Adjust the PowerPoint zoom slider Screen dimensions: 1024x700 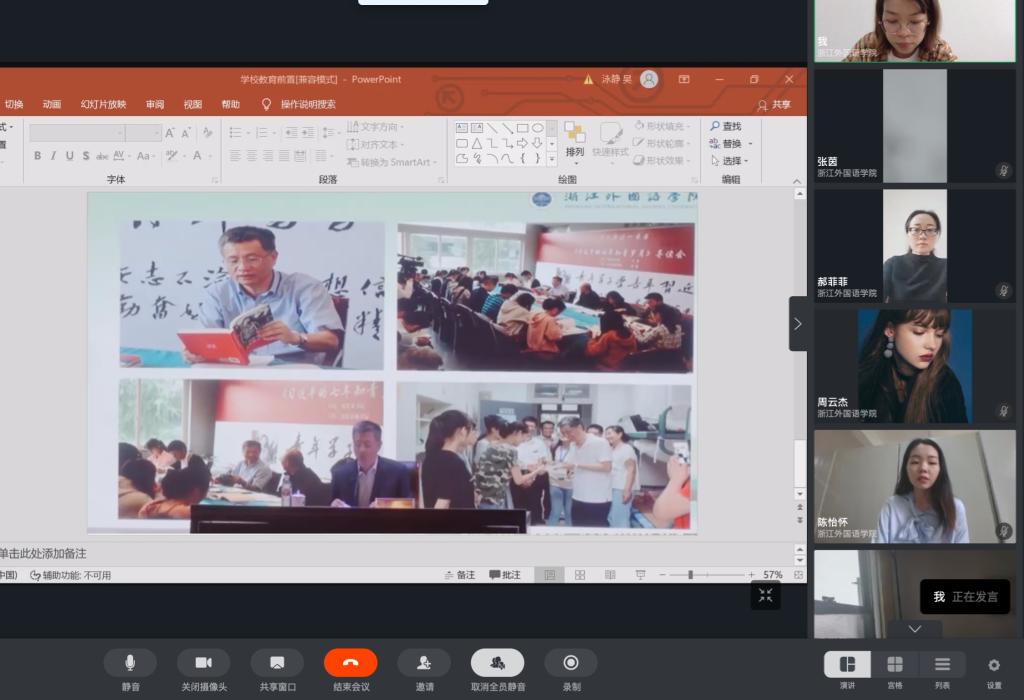point(690,575)
